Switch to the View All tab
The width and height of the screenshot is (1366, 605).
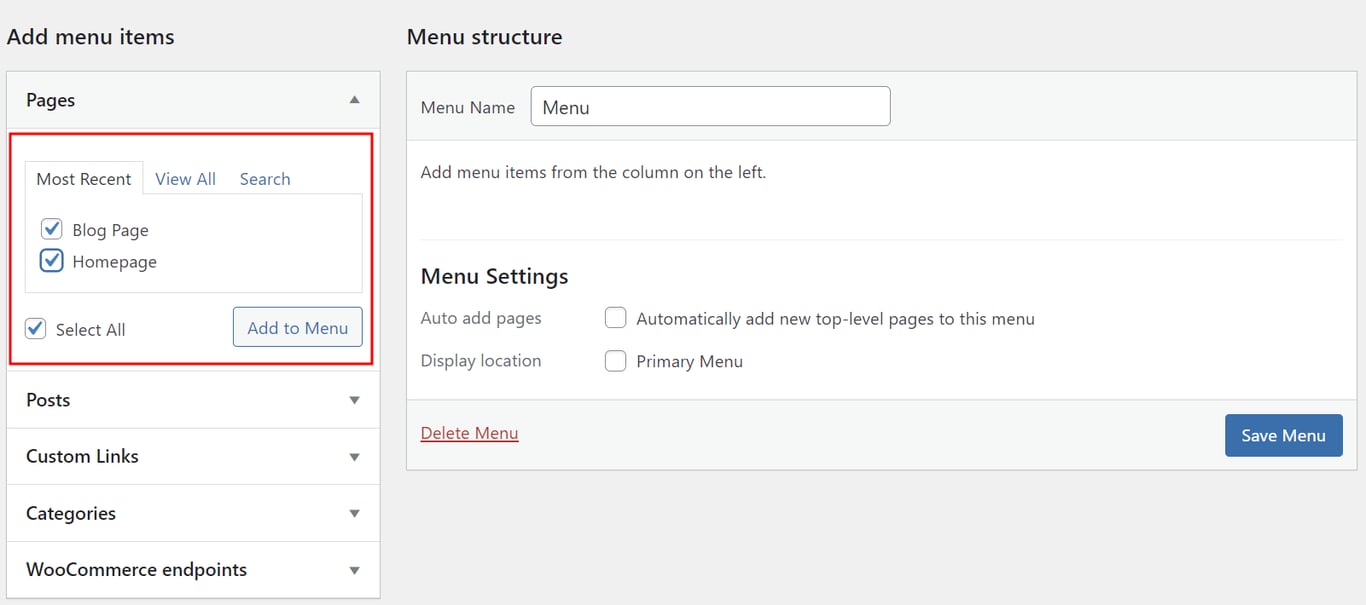click(x=185, y=178)
